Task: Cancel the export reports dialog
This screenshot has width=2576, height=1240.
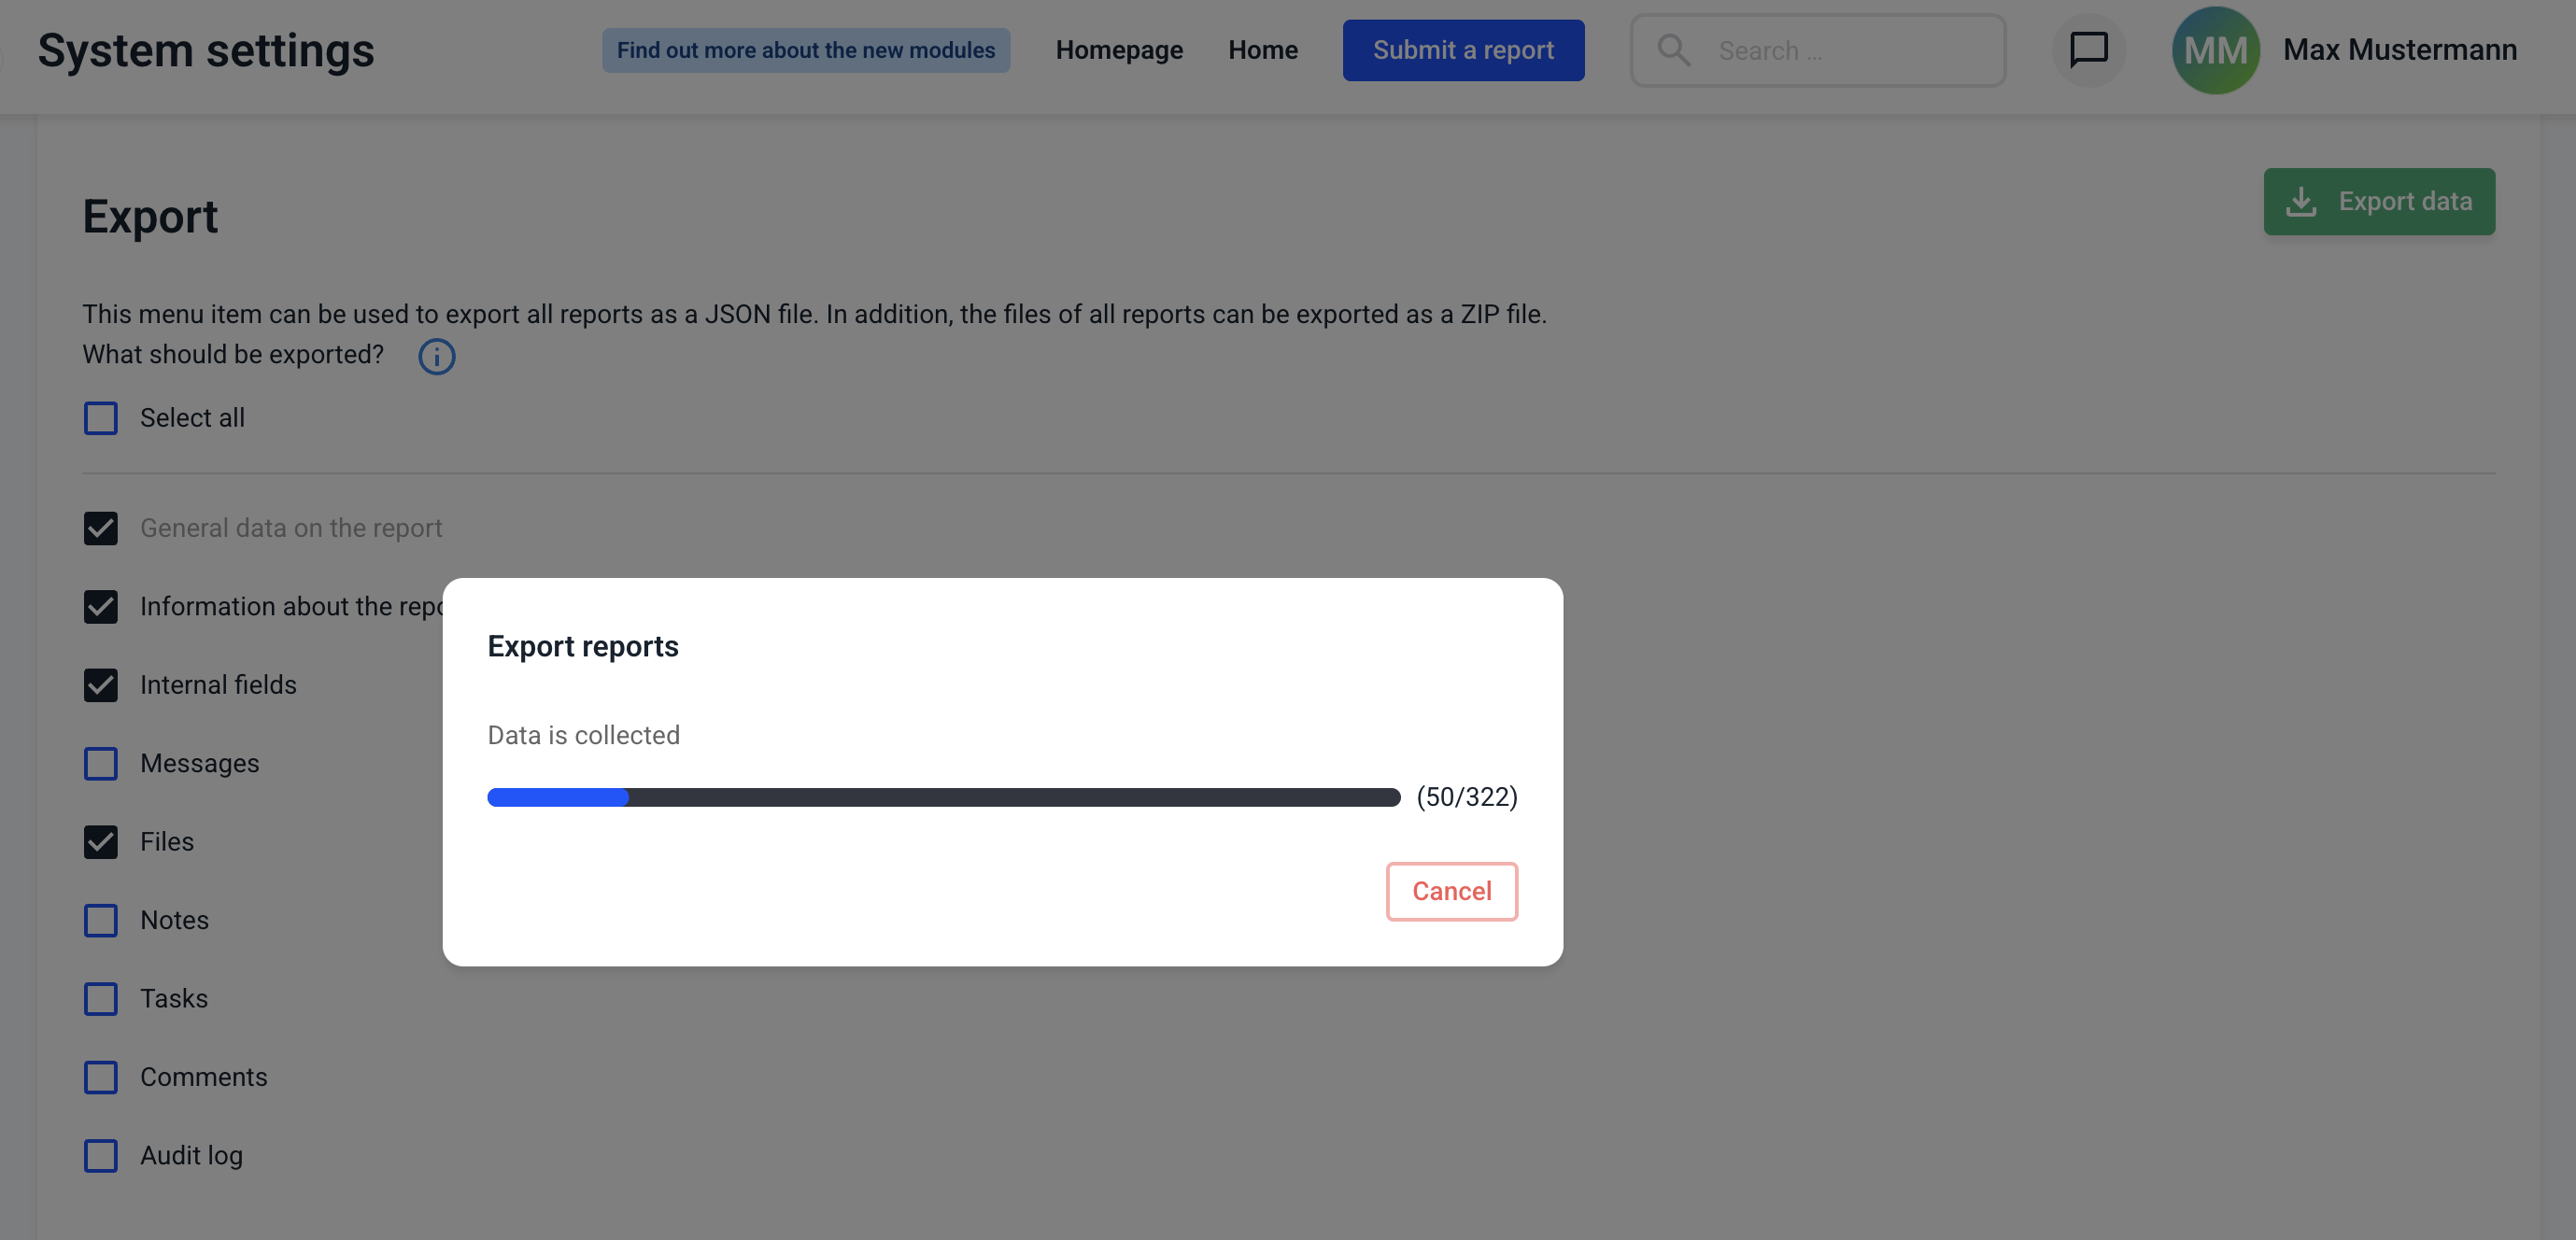Action: tap(1451, 891)
